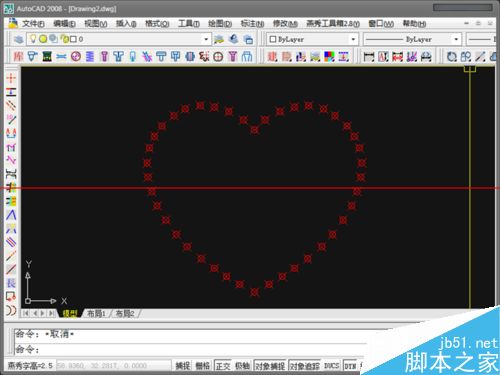The height and width of the screenshot is (375, 500).
Task: Toggle 栅格 grid display in status bar
Action: [x=202, y=366]
